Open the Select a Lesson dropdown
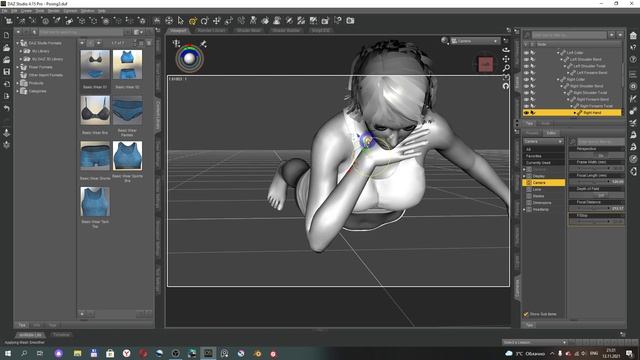Image resolution: width=640 pixels, height=360 pixels. coord(535,342)
